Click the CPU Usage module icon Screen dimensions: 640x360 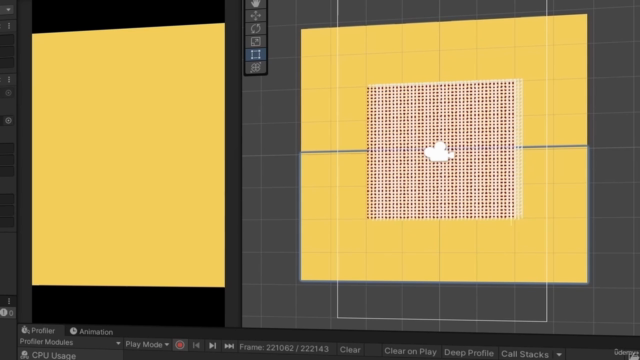coord(24,355)
